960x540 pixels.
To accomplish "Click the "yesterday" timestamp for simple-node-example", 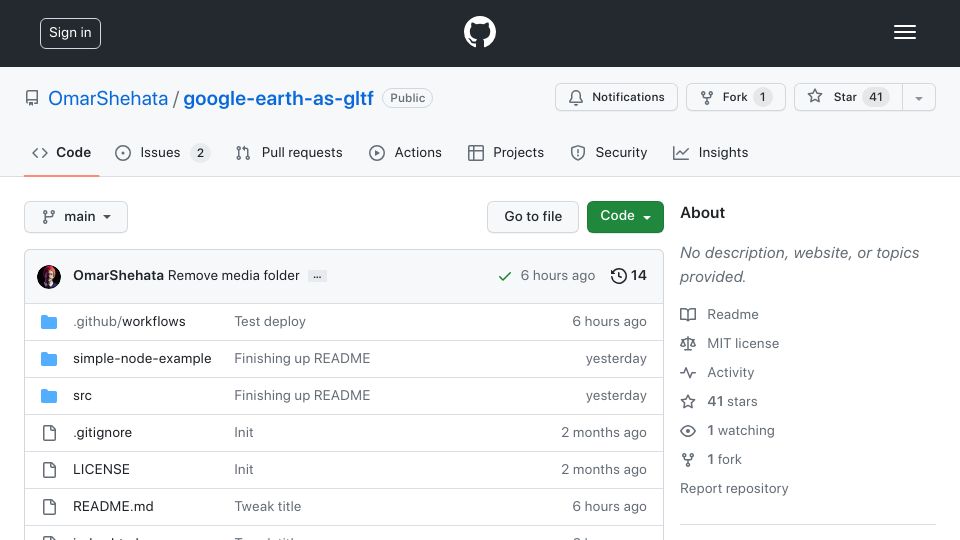I will tap(616, 358).
